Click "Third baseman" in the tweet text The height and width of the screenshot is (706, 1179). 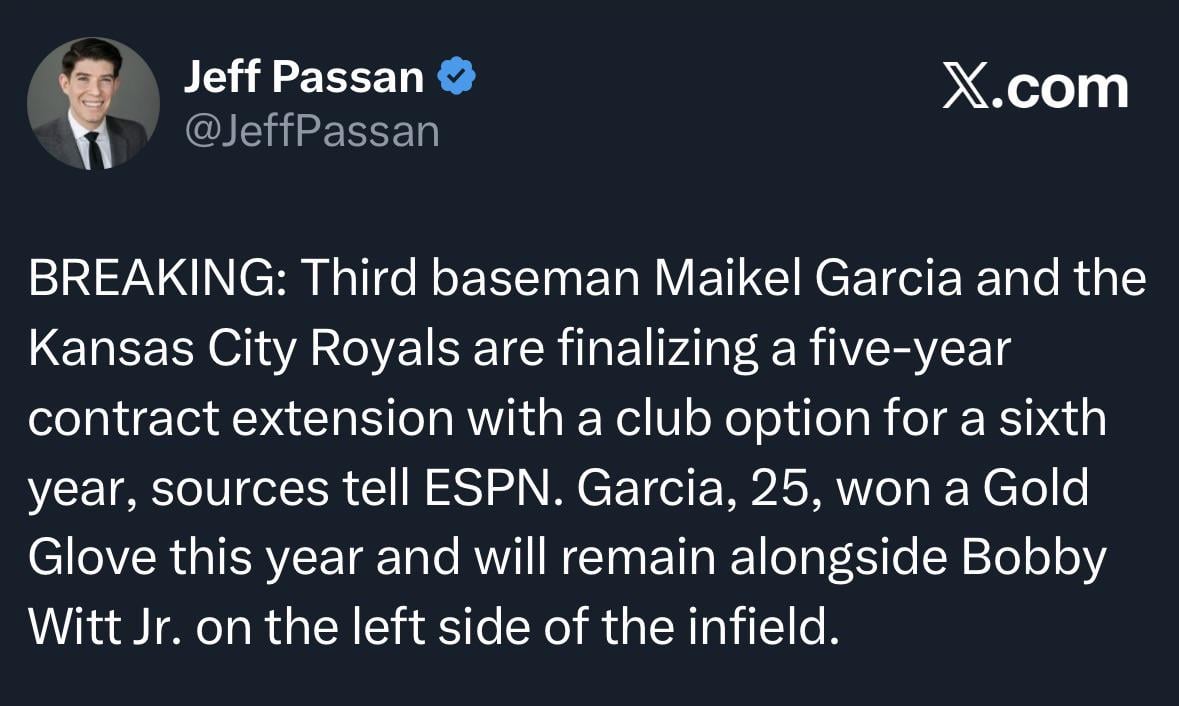coord(471,280)
